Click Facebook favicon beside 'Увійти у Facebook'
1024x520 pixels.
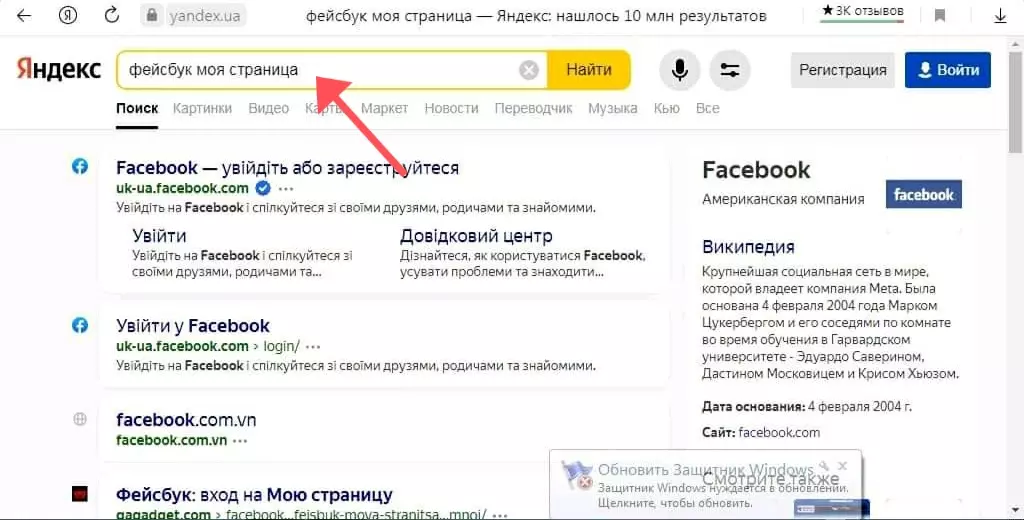80,325
